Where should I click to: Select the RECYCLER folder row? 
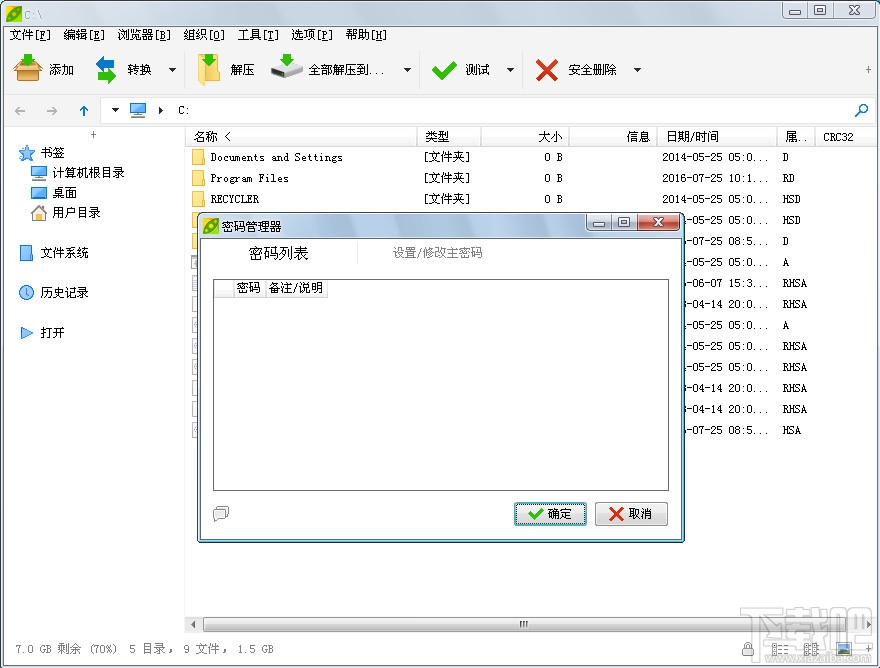(530, 199)
